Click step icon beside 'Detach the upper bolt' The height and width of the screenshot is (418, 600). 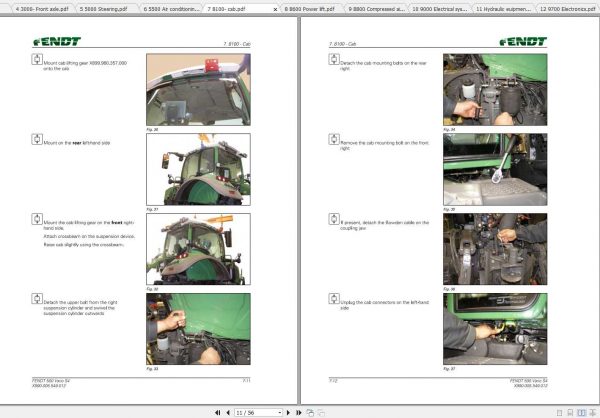(37, 299)
